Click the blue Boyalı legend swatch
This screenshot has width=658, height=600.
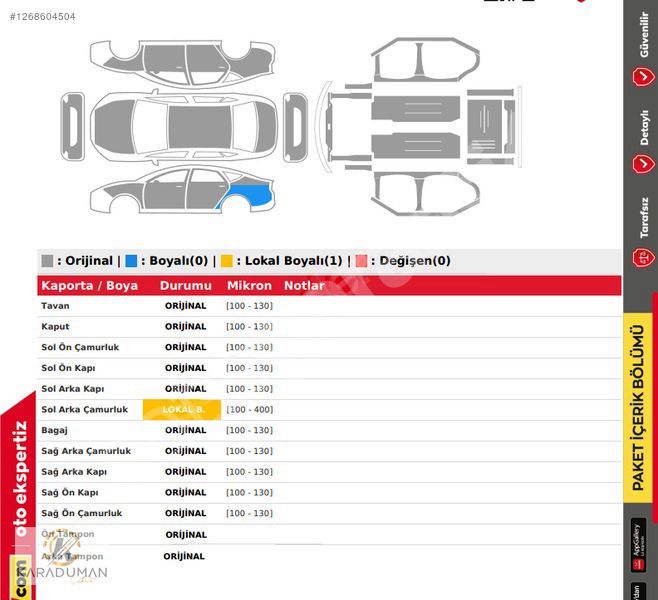point(132,261)
